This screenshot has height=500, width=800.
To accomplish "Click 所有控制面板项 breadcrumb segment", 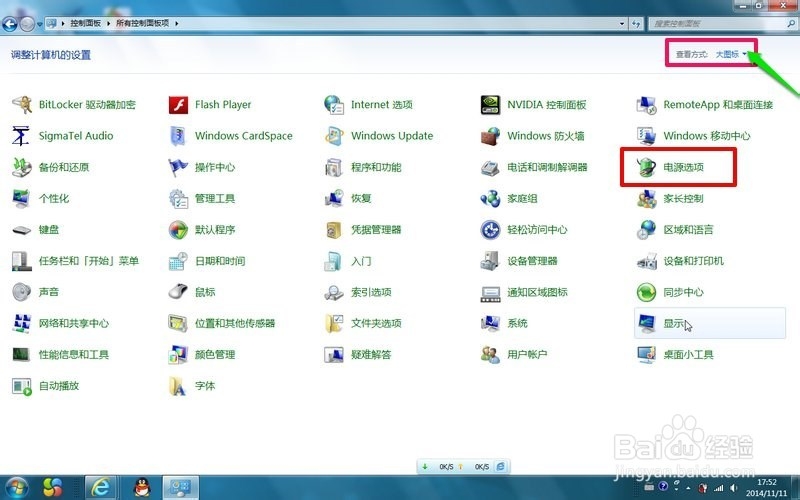I will (x=142, y=23).
